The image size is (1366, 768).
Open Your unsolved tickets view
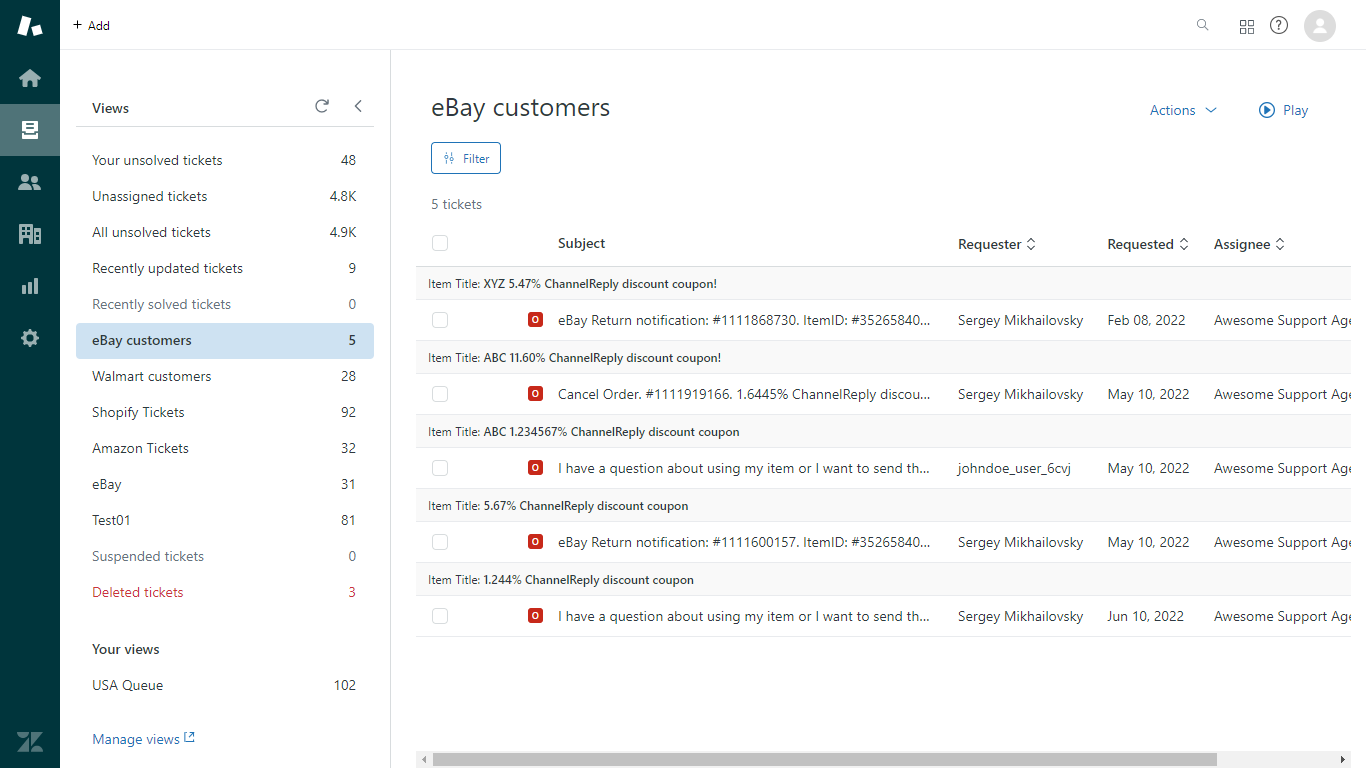coord(225,160)
